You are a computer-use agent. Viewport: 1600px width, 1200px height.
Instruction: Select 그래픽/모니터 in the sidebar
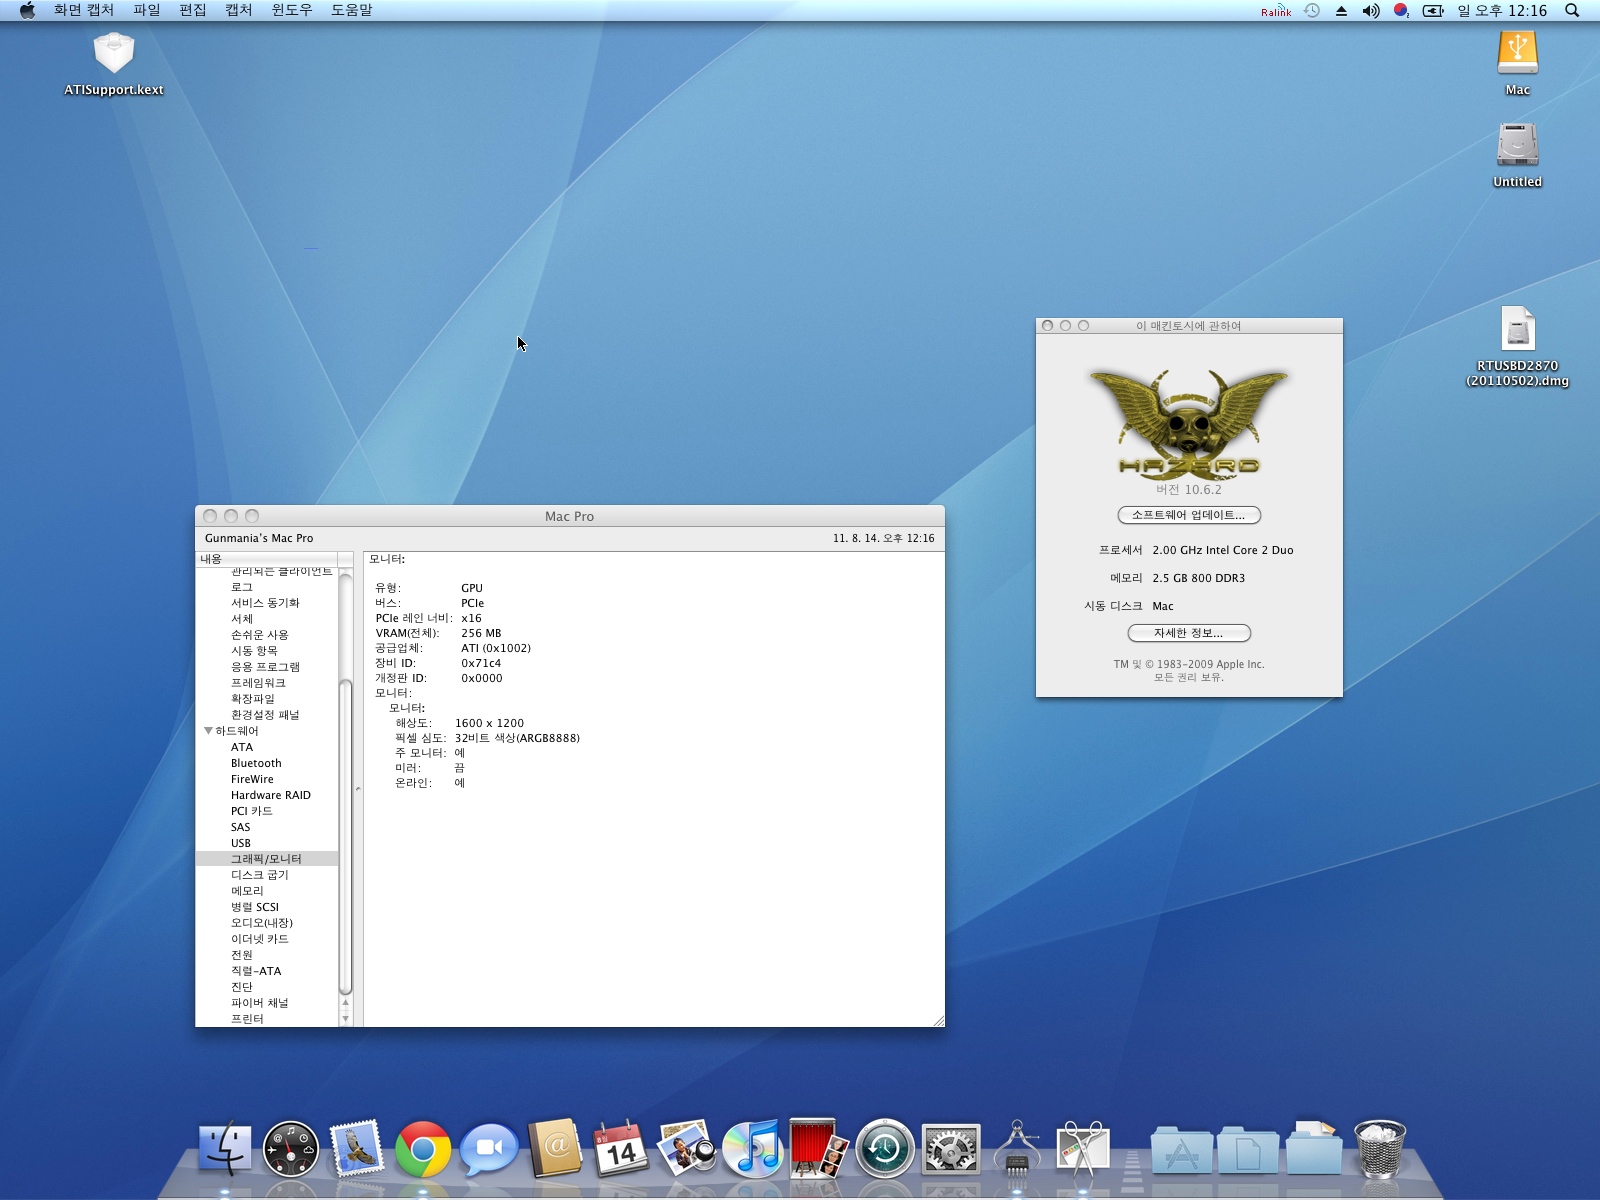pyautogui.click(x=267, y=859)
